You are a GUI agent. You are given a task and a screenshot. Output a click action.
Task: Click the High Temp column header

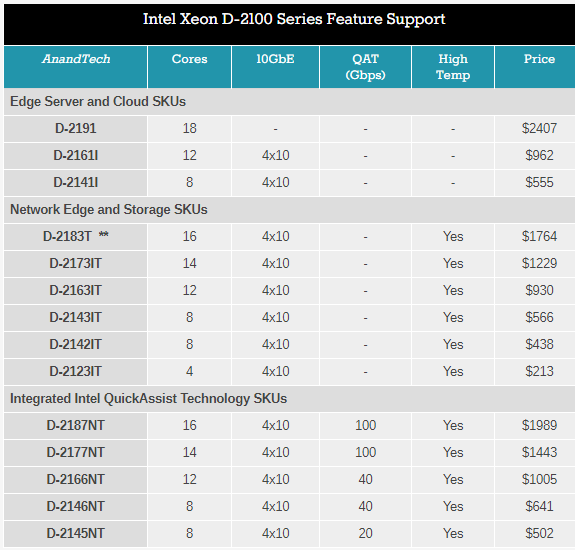(453, 67)
